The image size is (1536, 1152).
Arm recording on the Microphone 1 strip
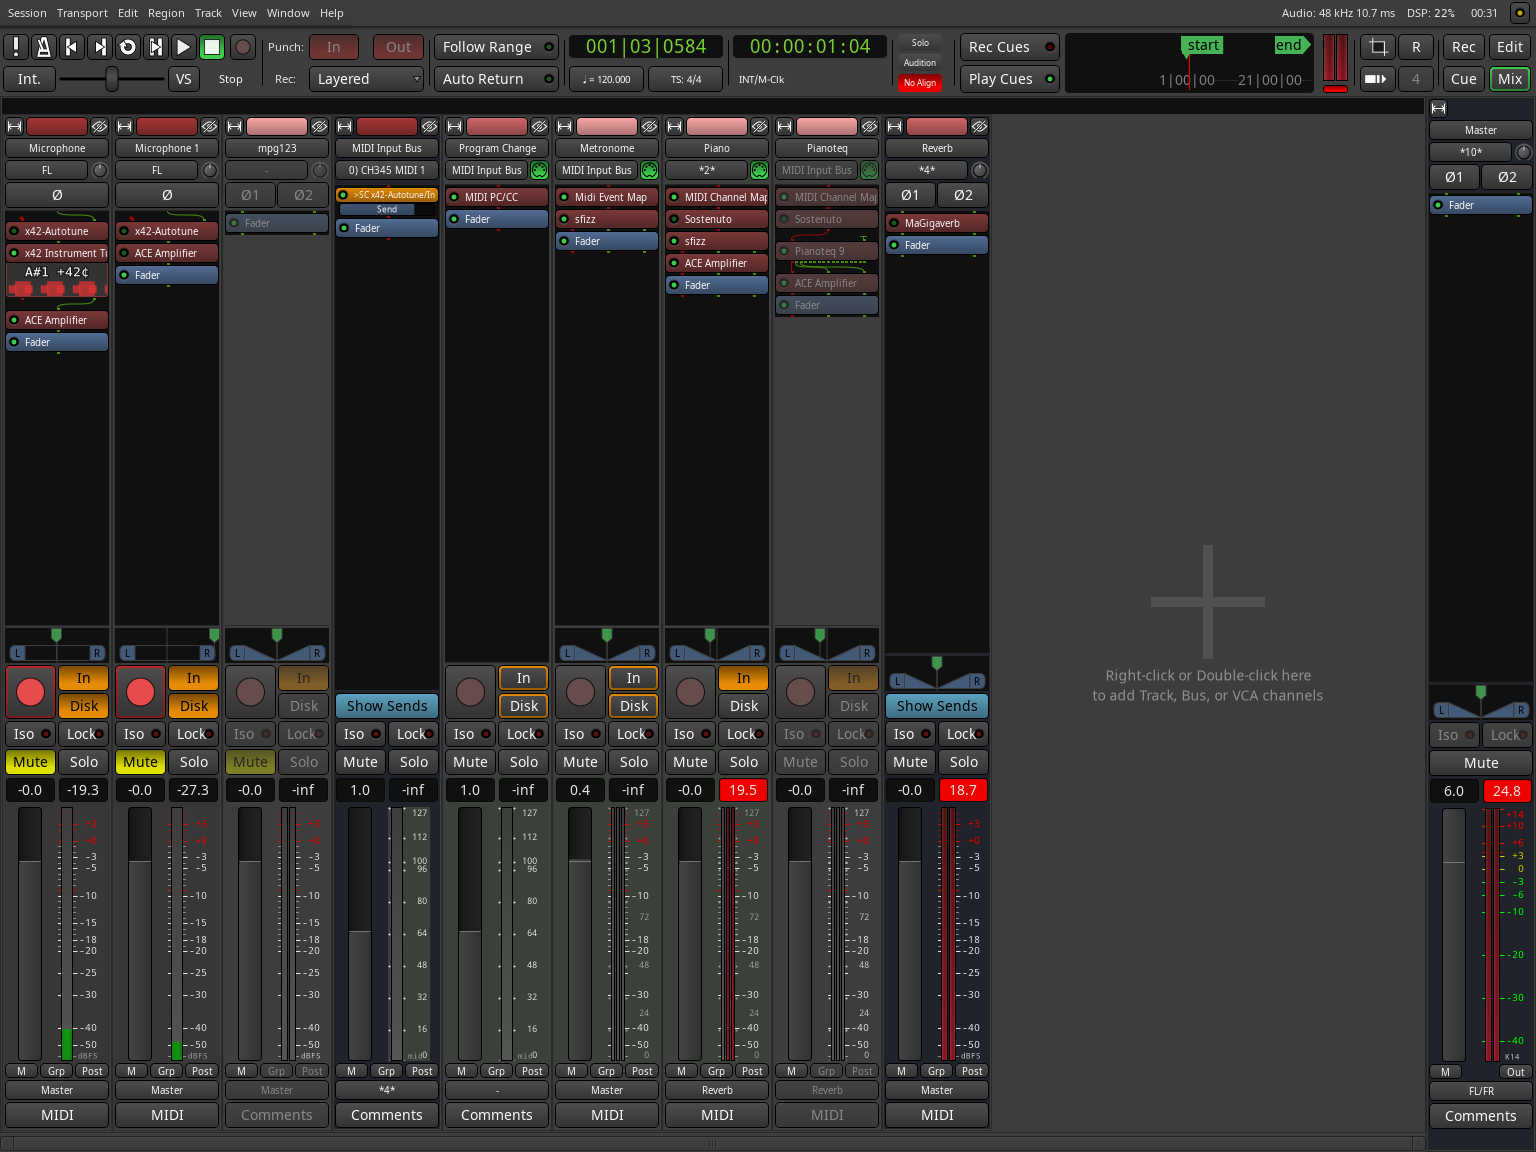pos(140,691)
